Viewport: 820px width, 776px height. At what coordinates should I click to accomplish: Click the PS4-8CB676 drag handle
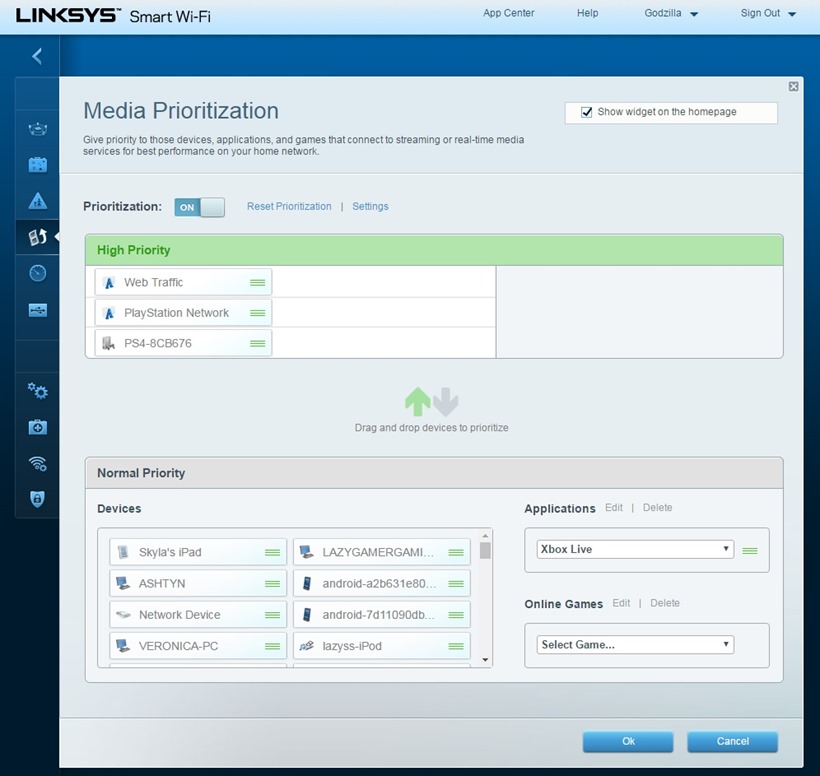pos(257,344)
